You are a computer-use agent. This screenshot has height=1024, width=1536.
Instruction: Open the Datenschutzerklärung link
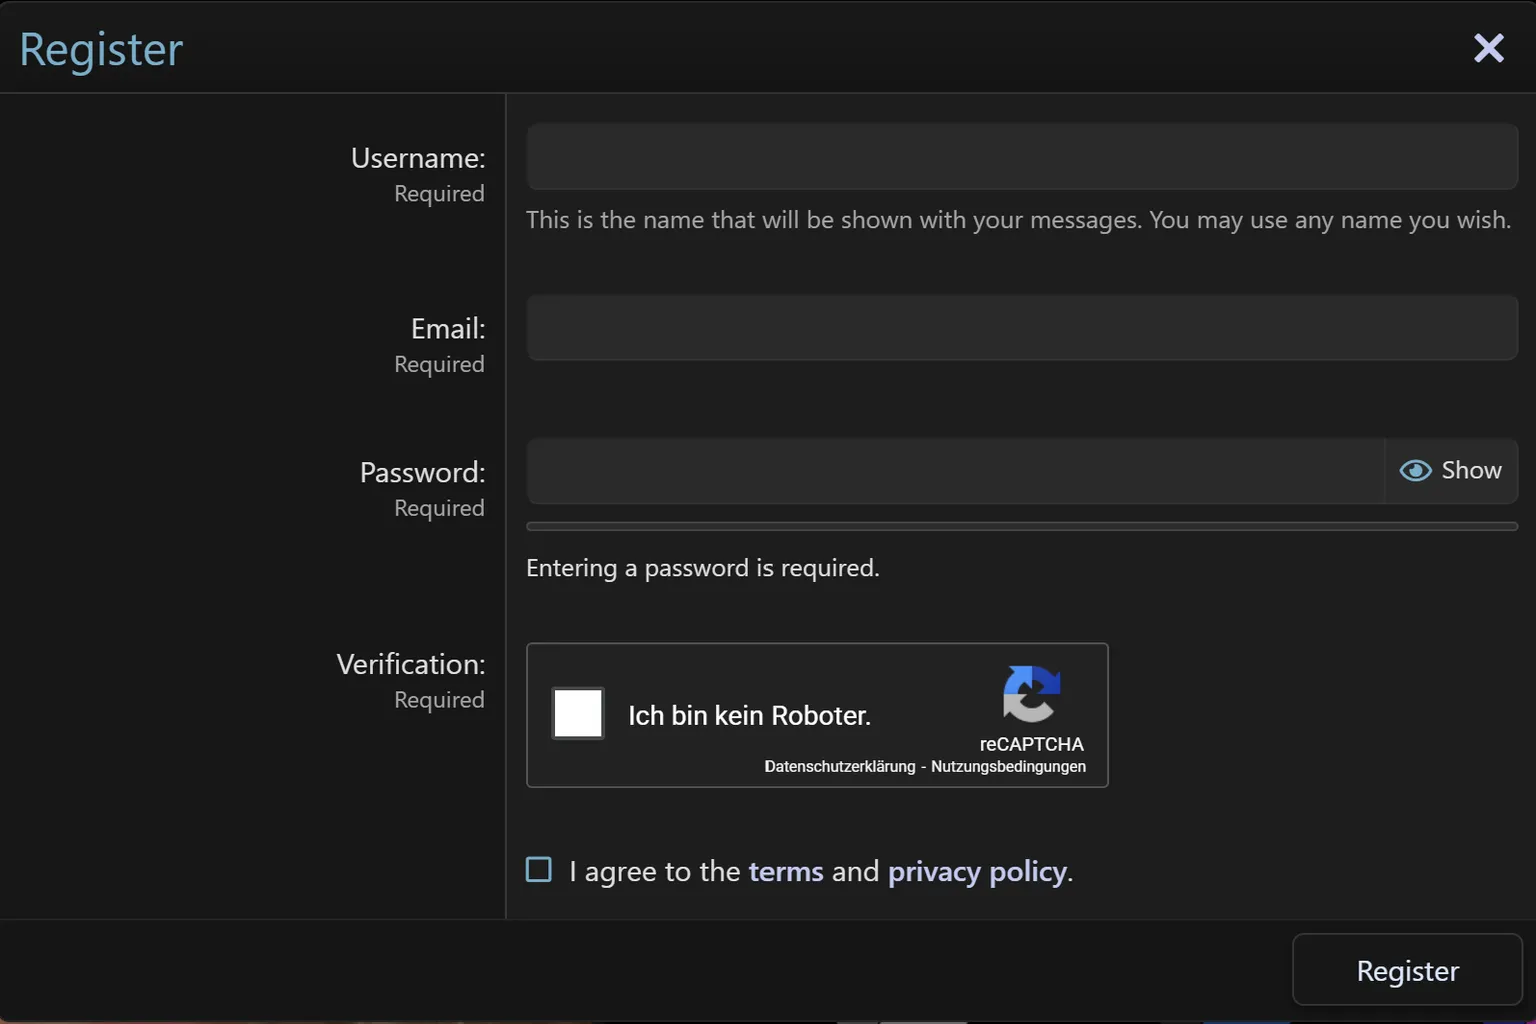coord(840,766)
